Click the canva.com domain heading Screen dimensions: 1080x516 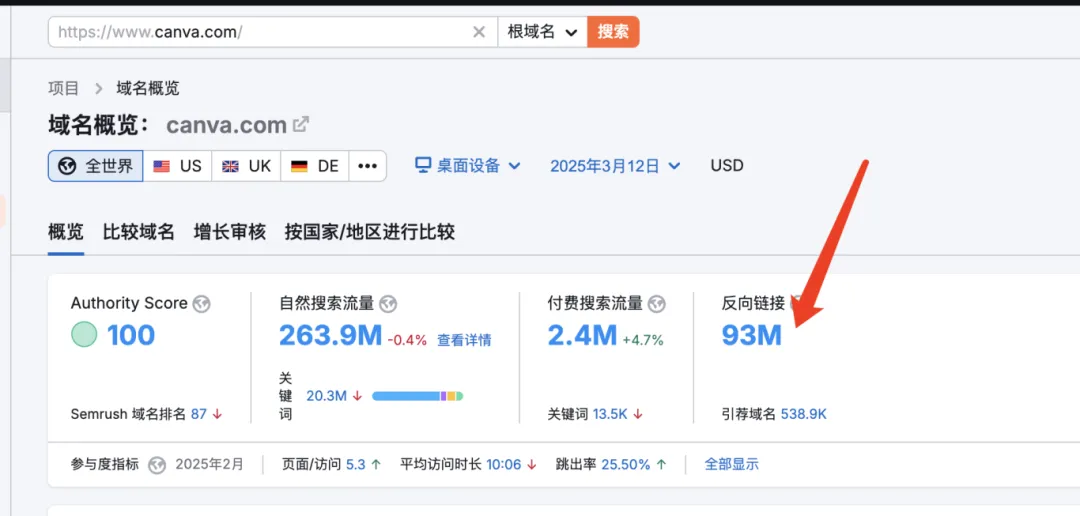point(227,125)
